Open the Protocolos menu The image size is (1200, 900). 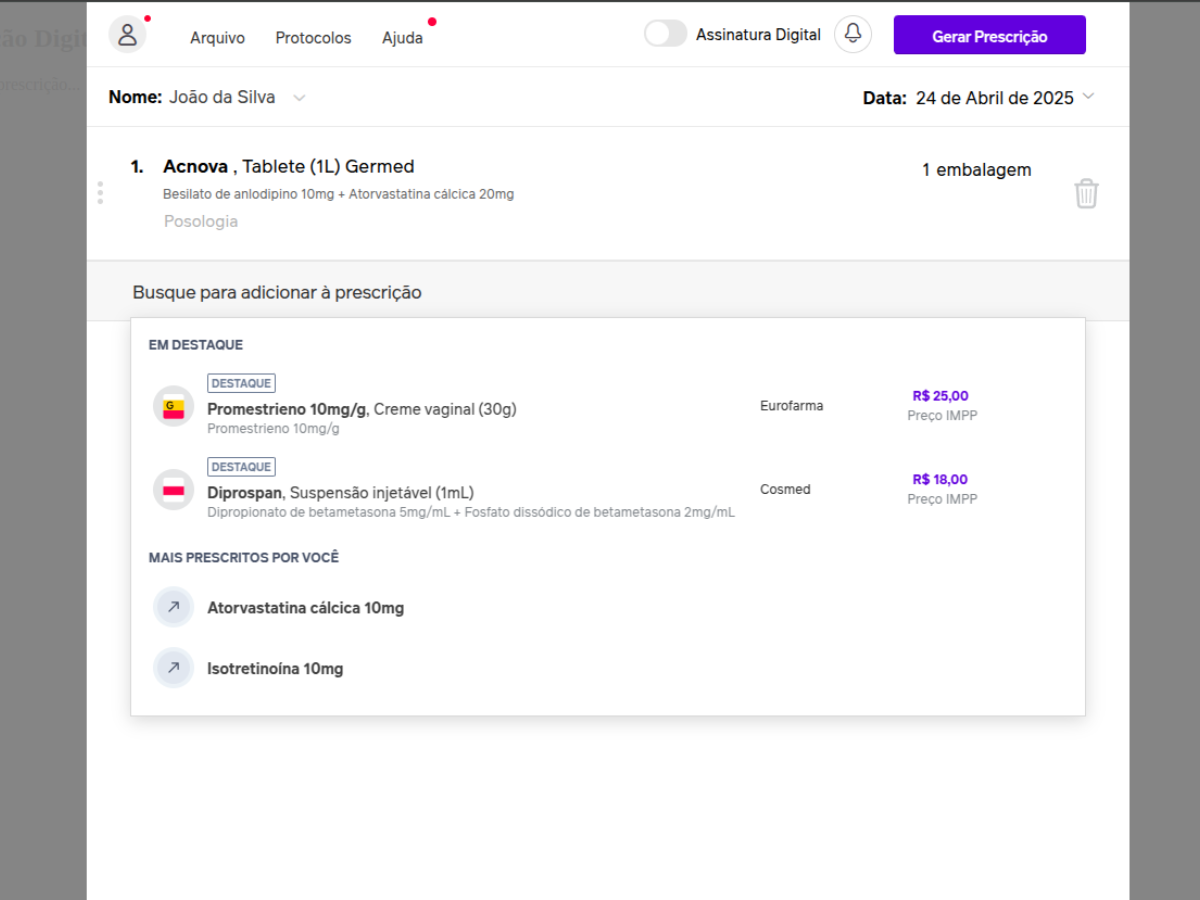click(313, 38)
